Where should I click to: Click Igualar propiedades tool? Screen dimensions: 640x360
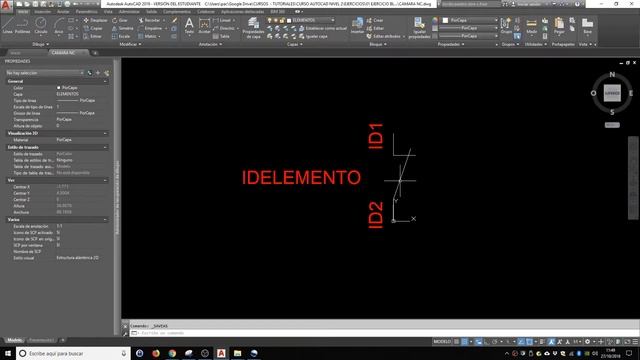[x=419, y=27]
